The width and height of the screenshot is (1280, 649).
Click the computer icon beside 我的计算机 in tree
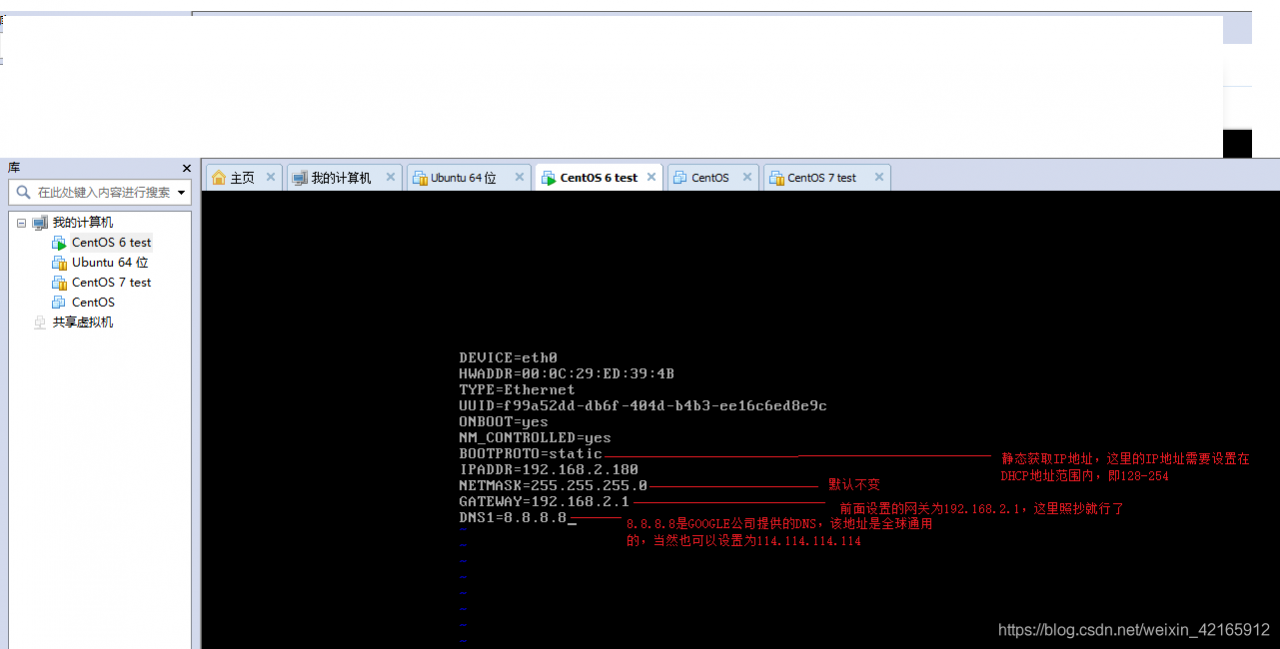tap(40, 223)
